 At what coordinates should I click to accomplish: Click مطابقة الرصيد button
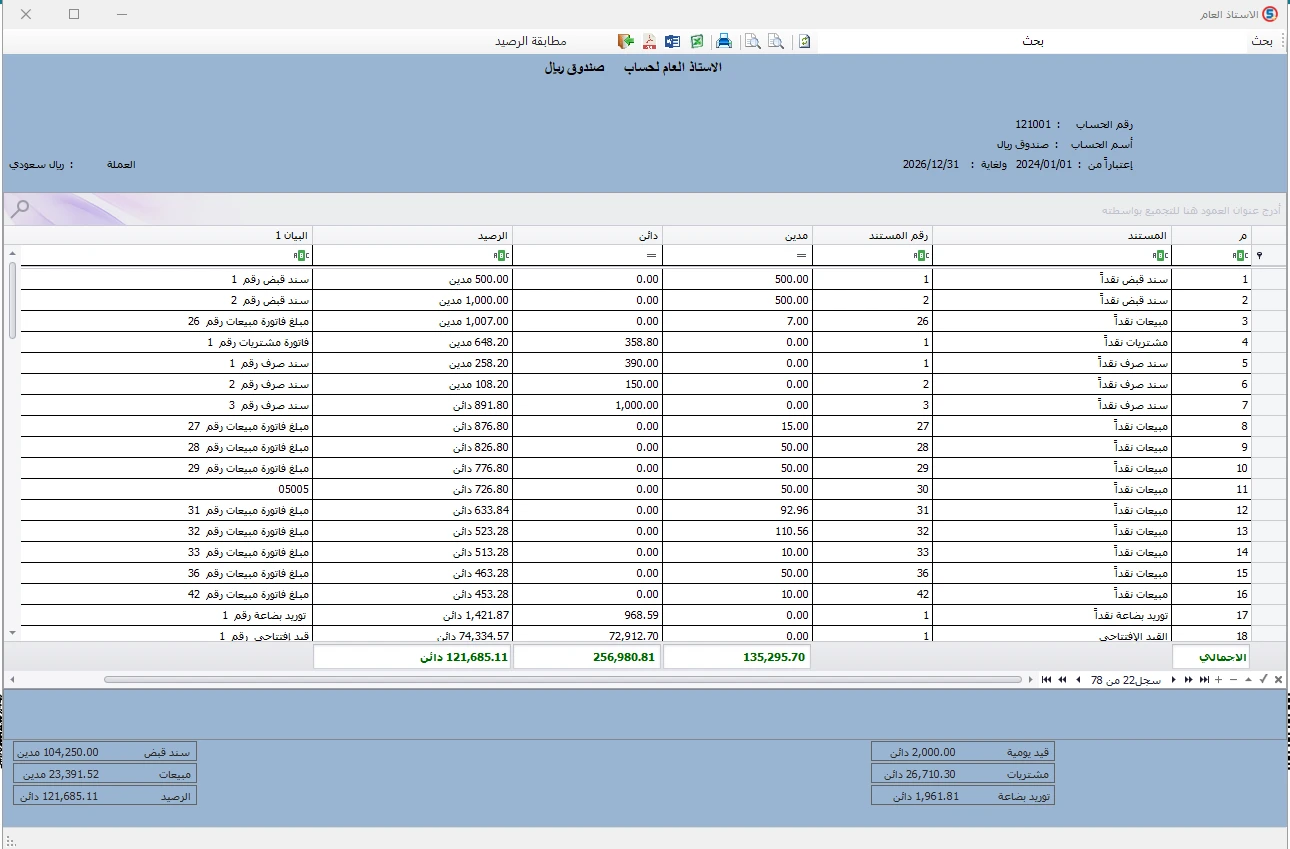pos(530,41)
